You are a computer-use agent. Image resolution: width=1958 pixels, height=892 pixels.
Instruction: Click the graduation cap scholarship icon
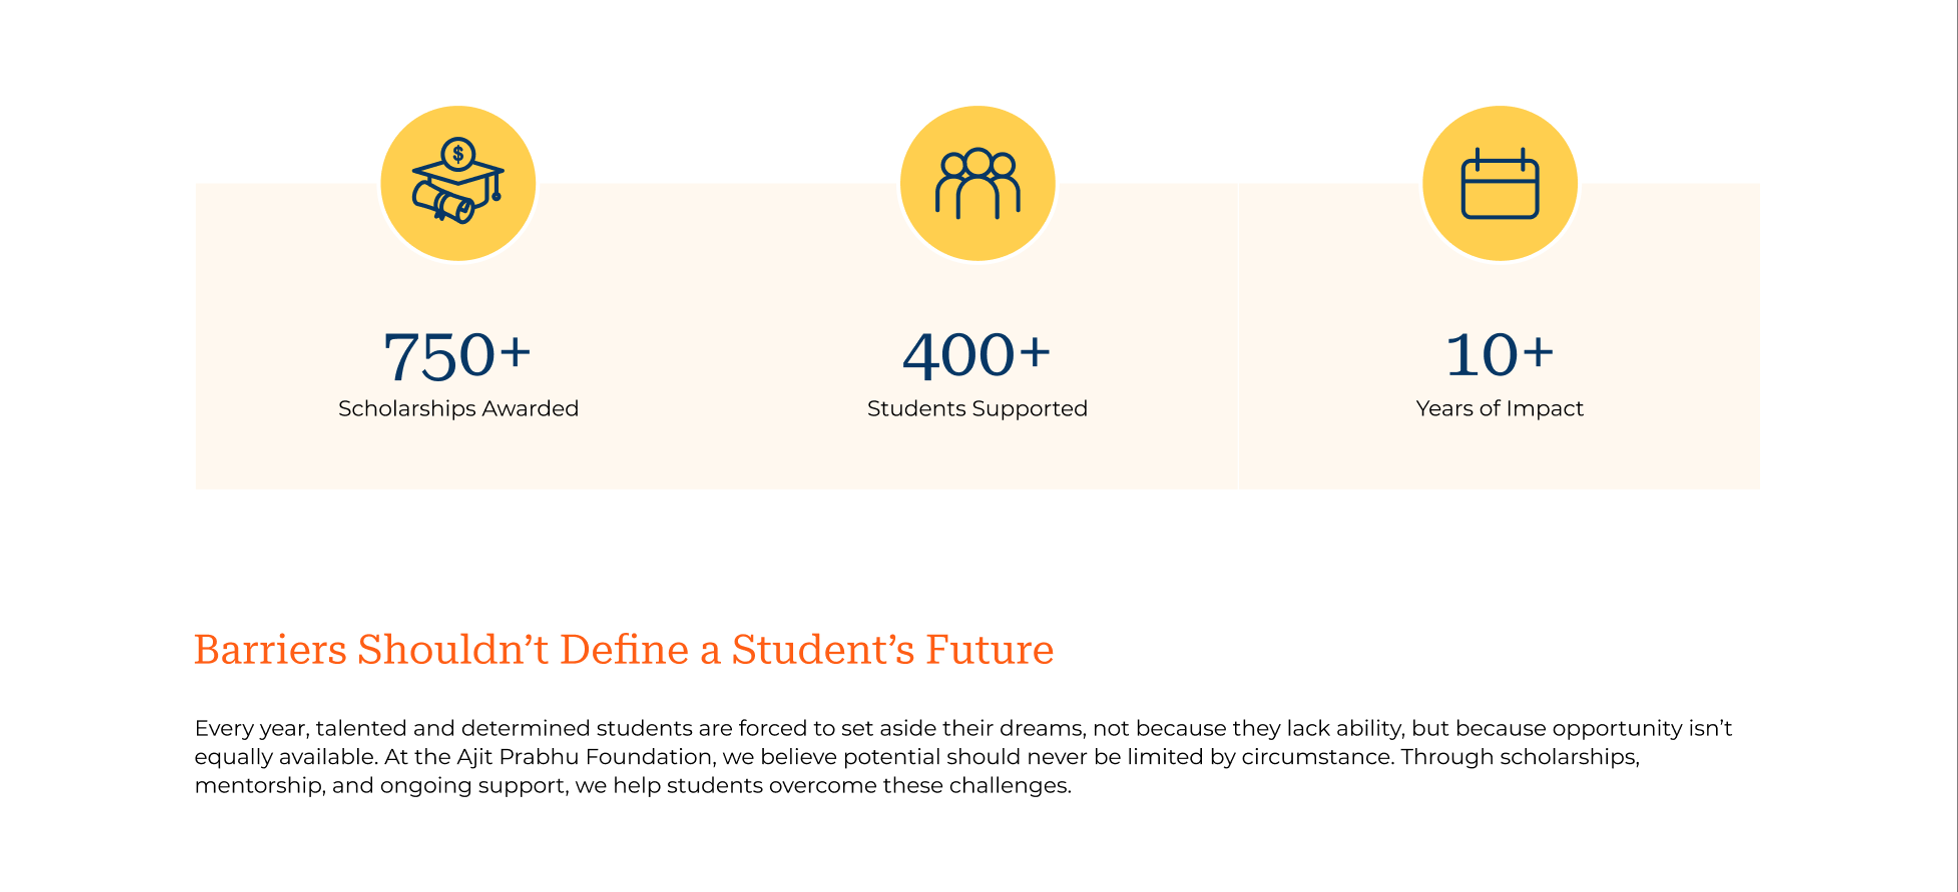coord(458,181)
